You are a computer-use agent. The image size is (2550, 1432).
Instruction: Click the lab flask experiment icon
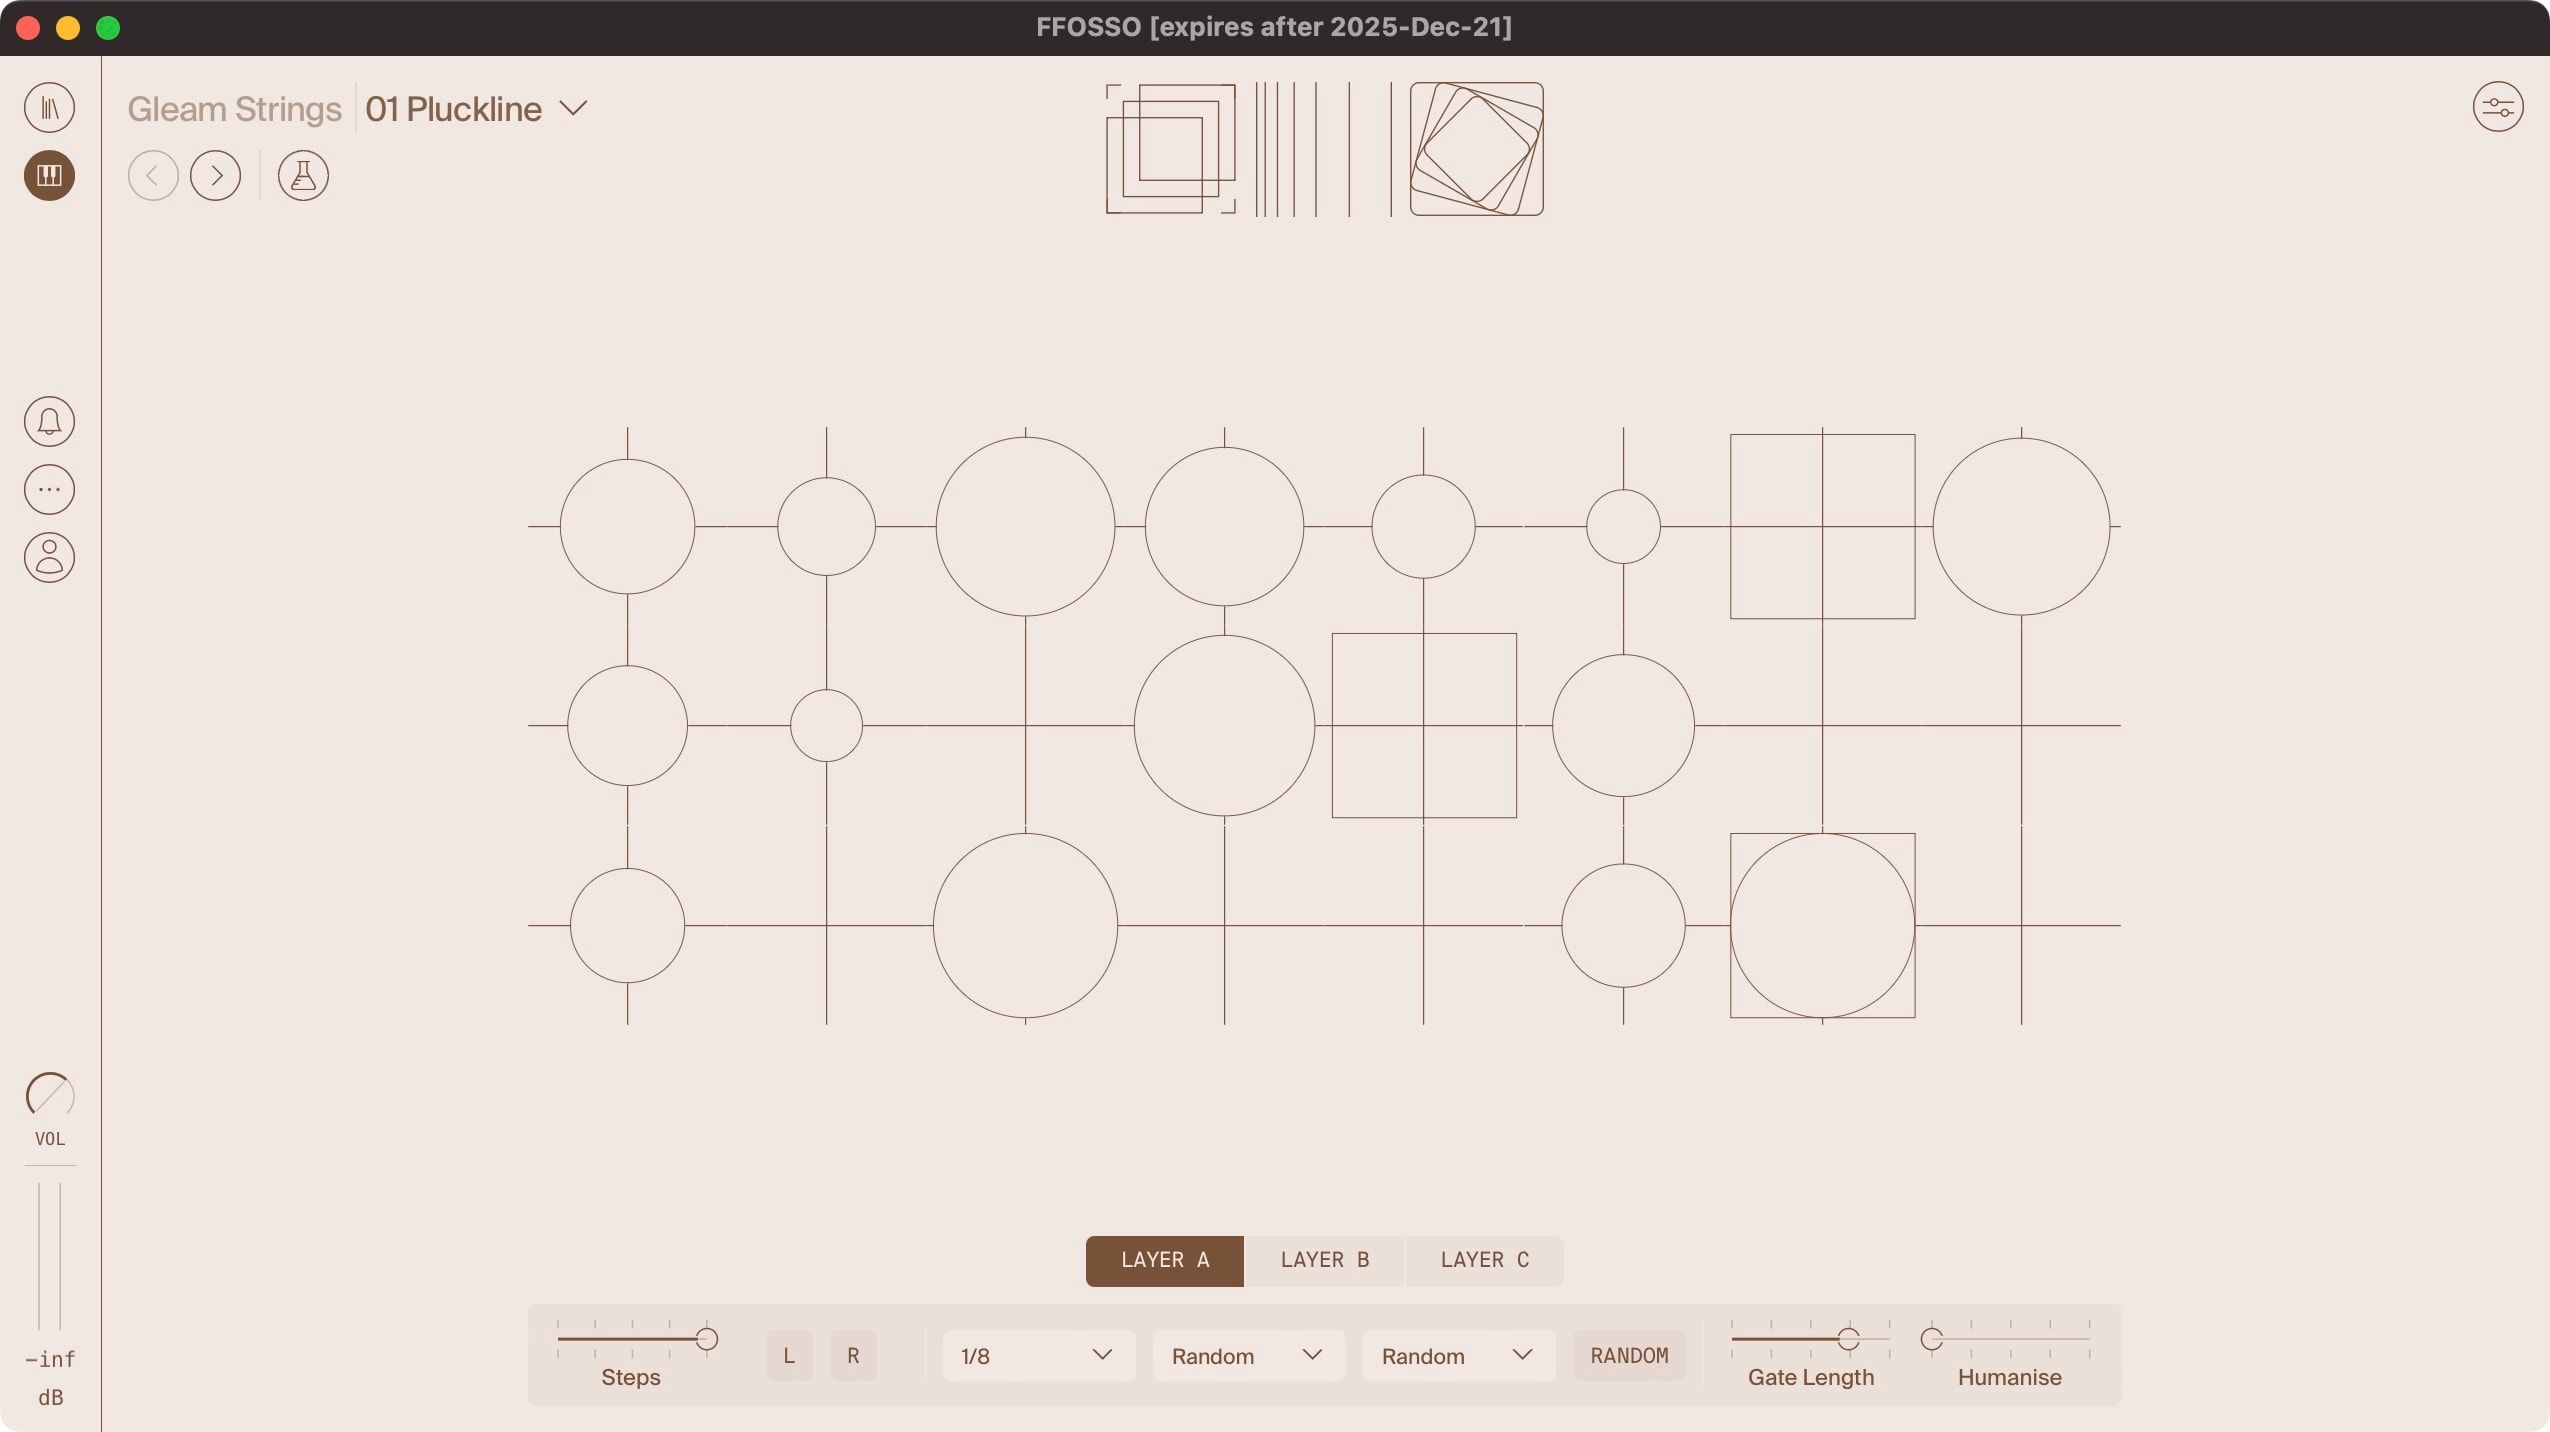click(x=303, y=176)
